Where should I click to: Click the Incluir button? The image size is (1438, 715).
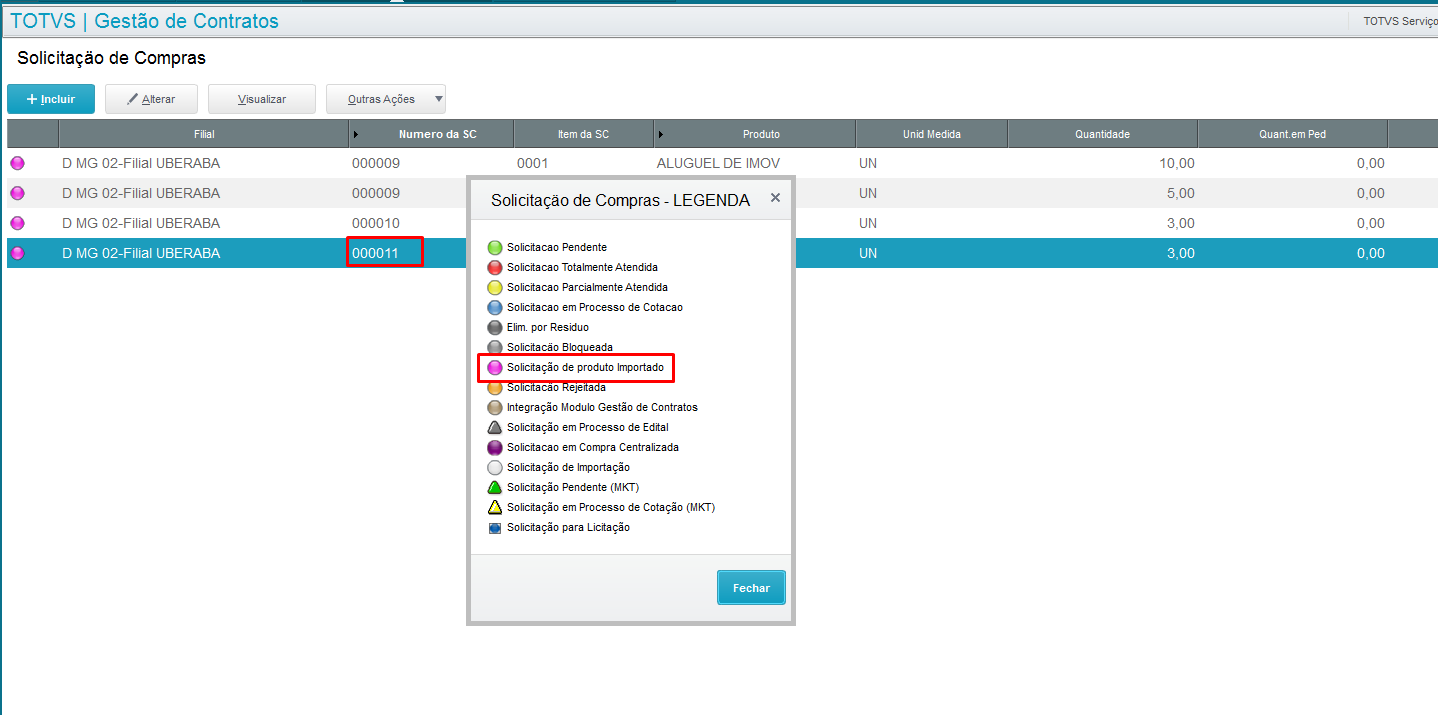[x=51, y=99]
